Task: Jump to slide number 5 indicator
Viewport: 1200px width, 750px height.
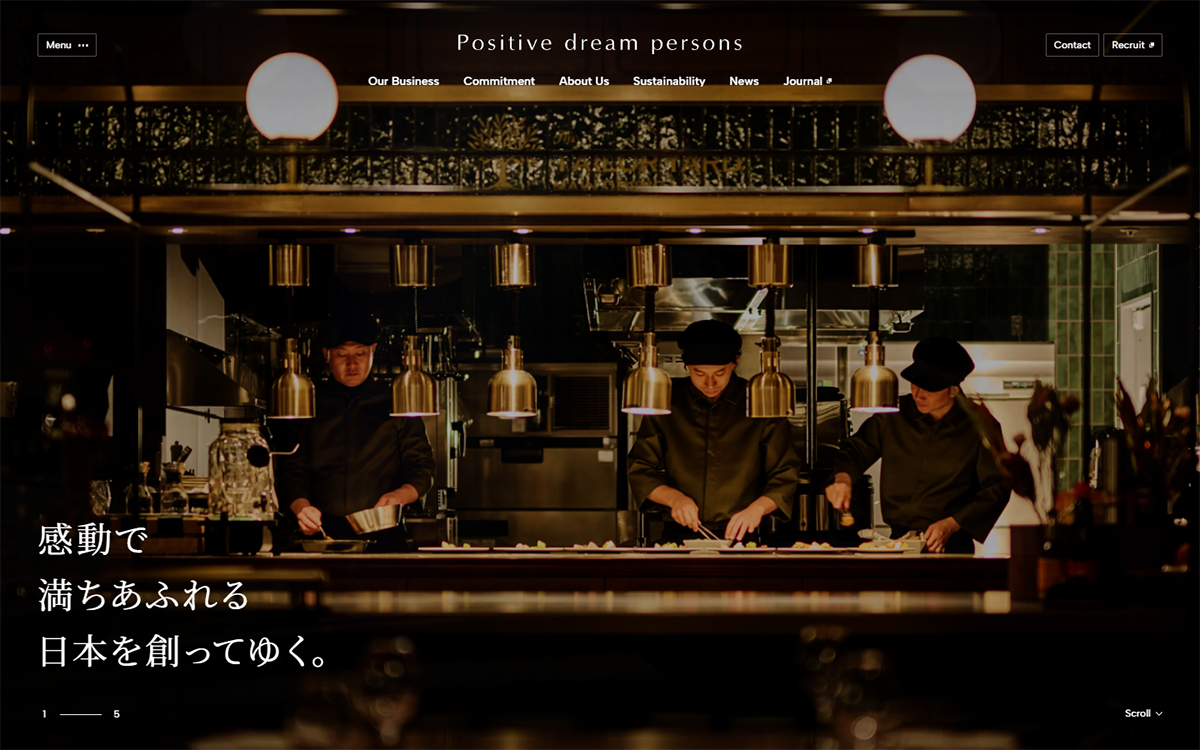Action: [x=116, y=714]
